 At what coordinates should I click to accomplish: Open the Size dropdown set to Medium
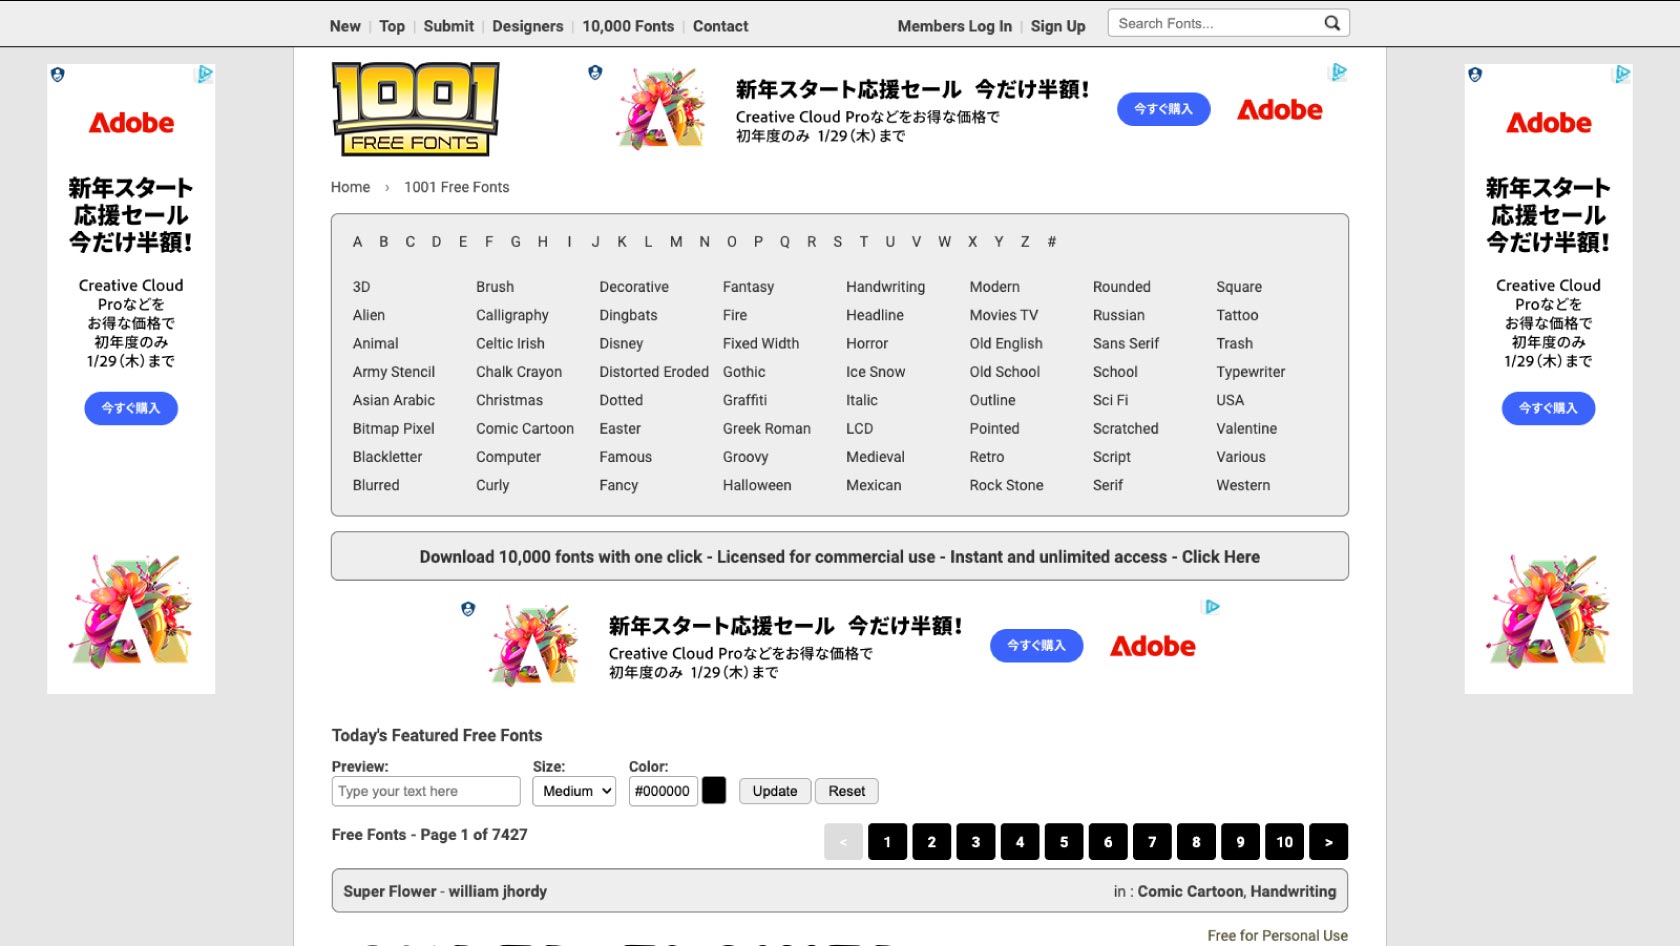tap(574, 791)
